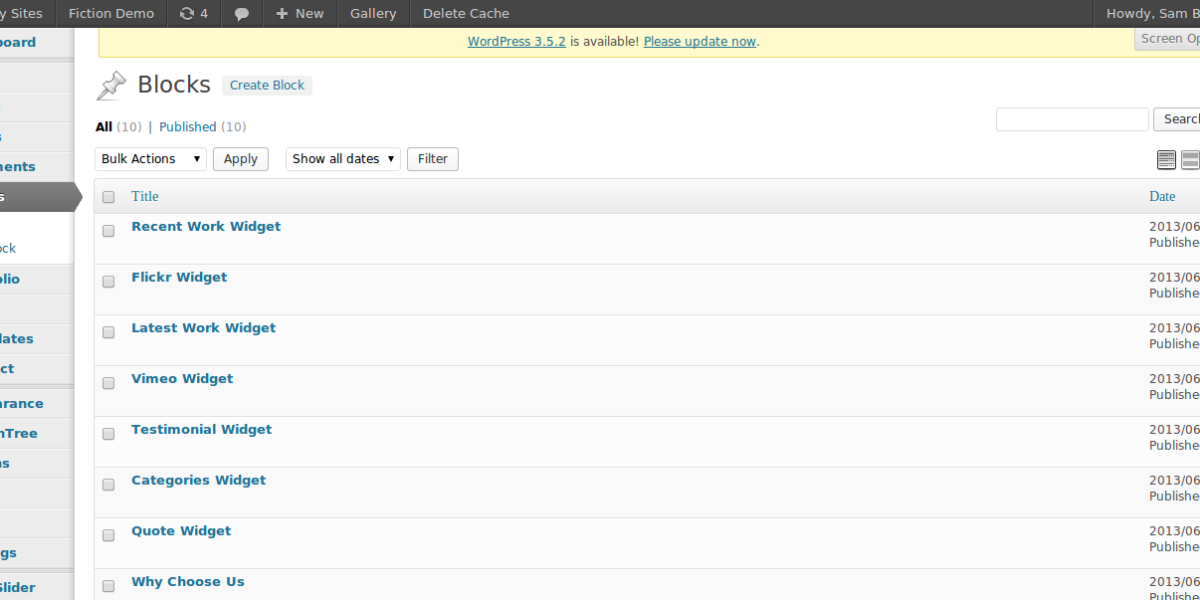Open the Bulk Actions dropdown
The image size is (1200, 600).
(151, 159)
